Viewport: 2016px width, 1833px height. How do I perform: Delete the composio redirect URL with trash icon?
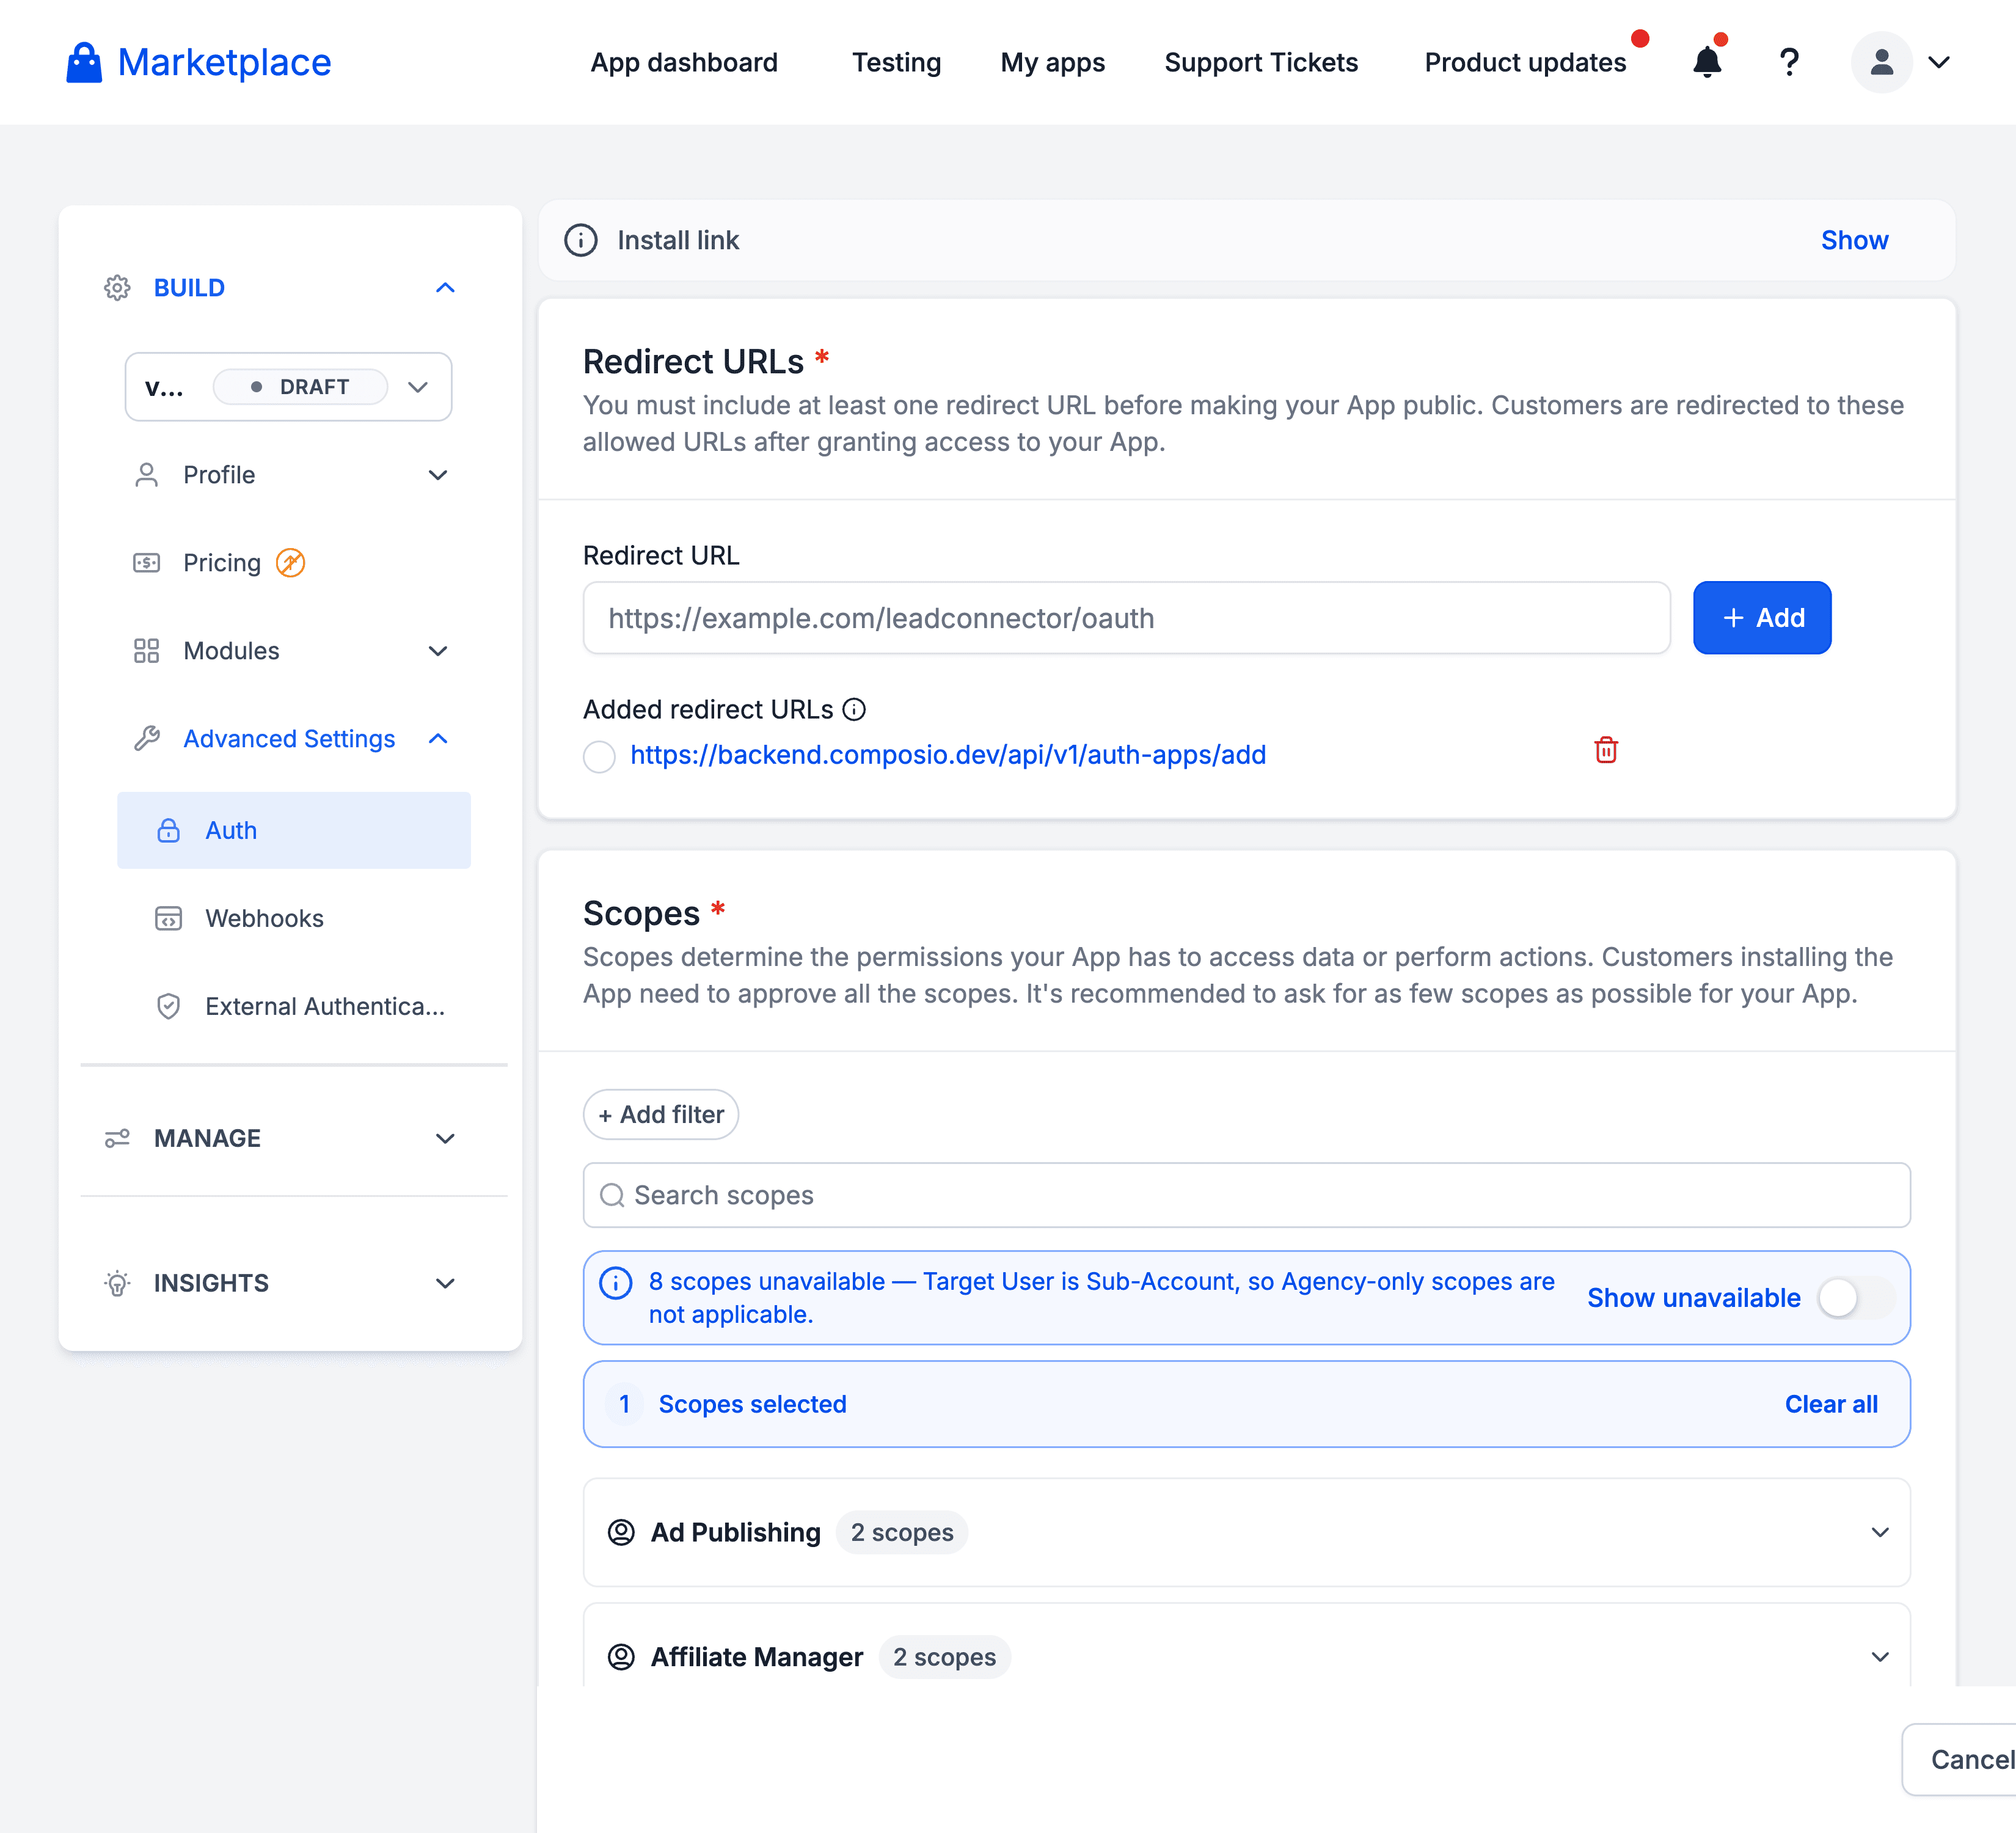(x=1606, y=750)
